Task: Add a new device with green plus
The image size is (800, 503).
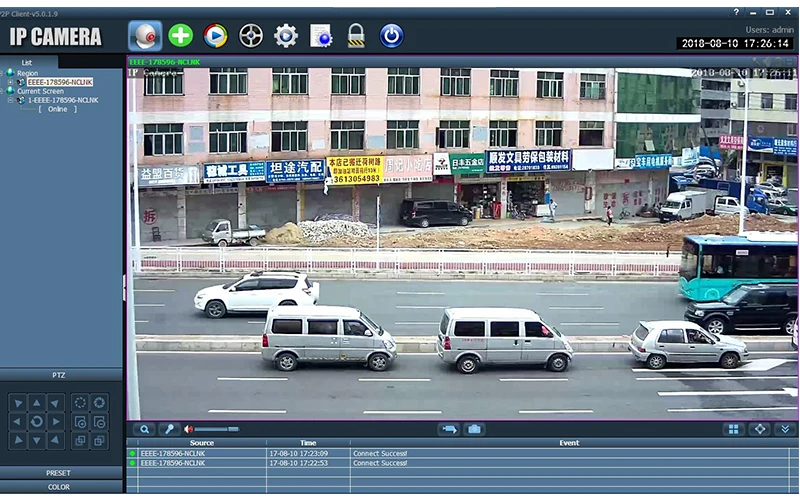Action: (x=181, y=36)
